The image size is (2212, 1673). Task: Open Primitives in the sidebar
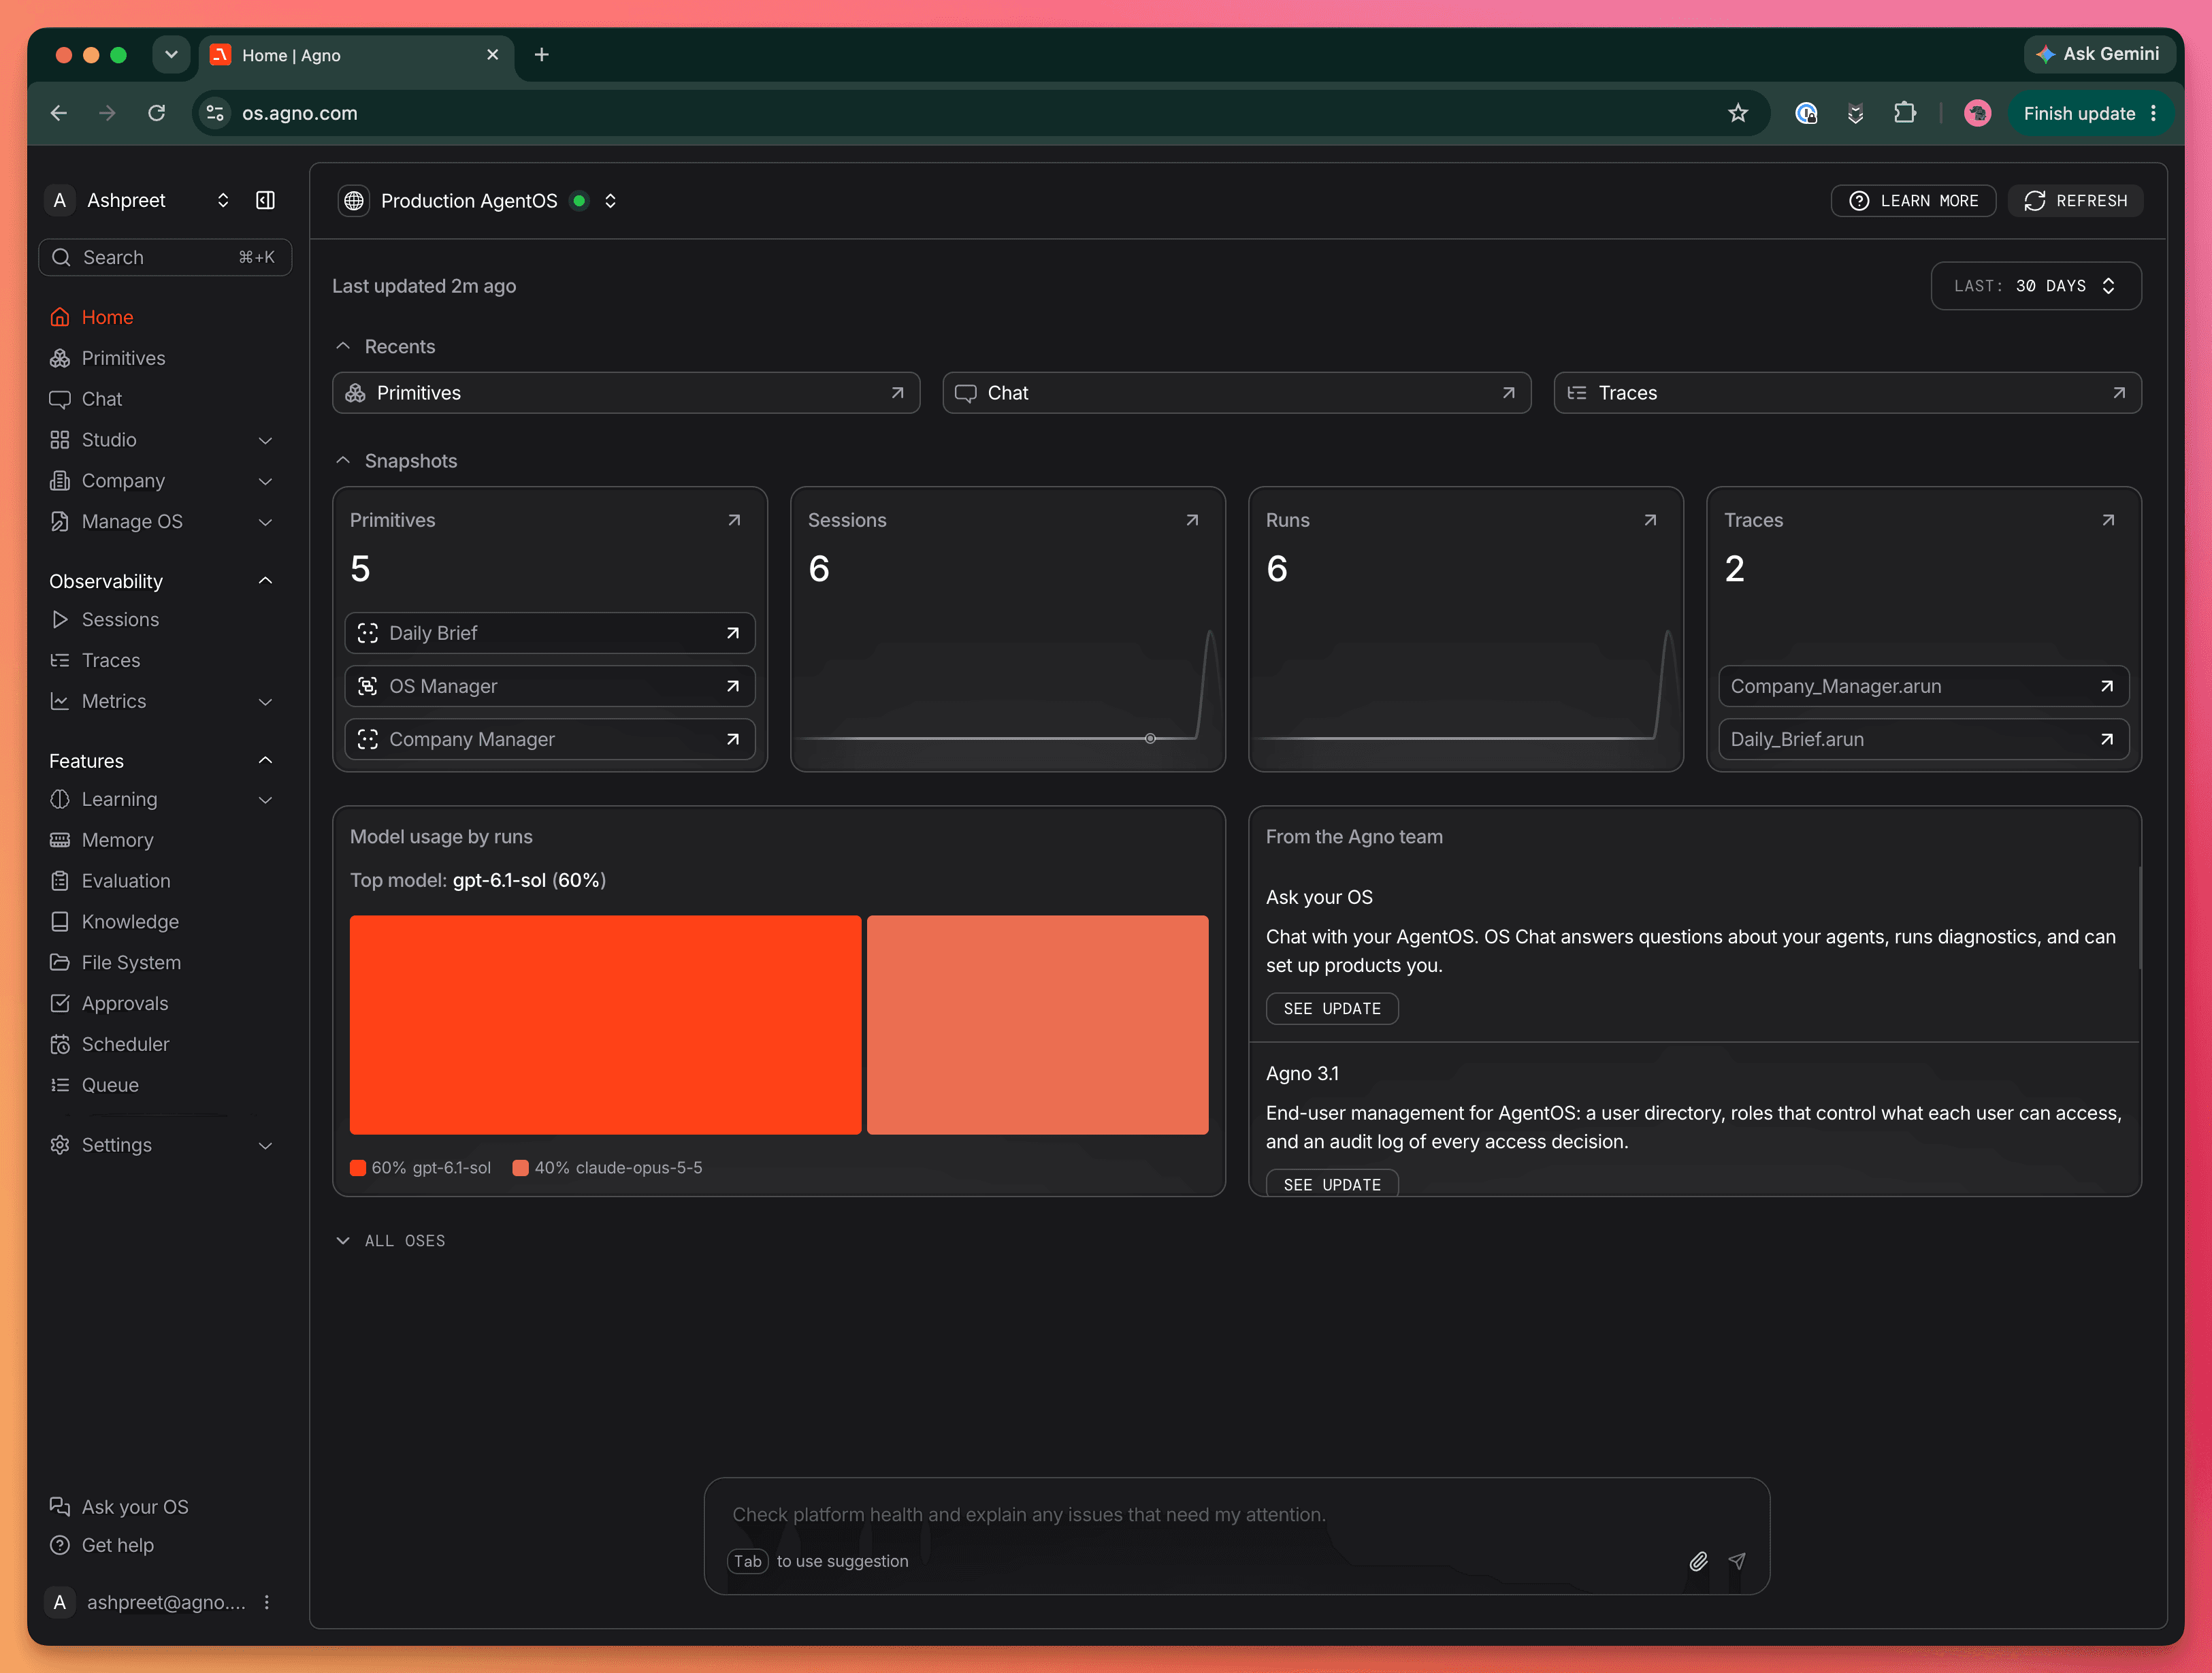click(164, 358)
